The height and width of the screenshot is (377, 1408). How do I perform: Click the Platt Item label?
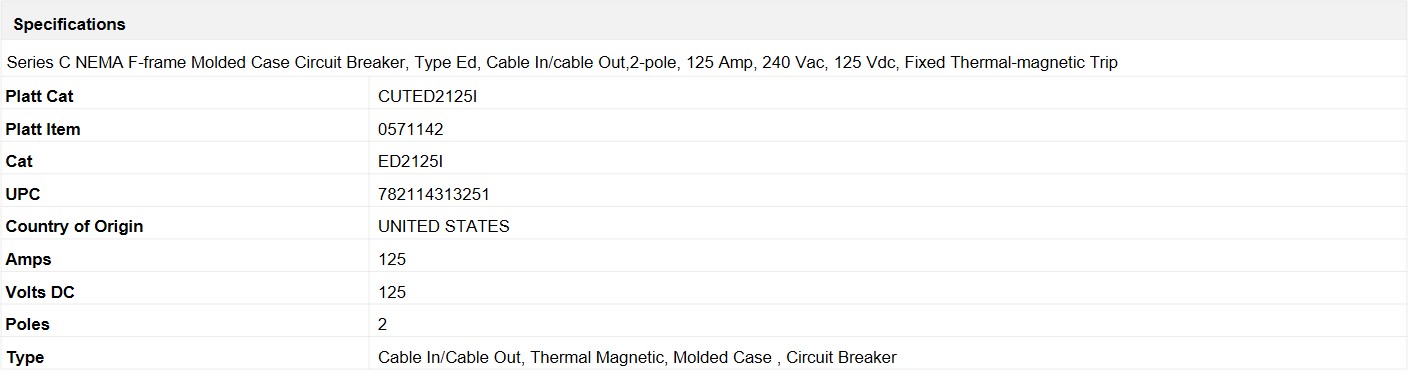[x=43, y=129]
